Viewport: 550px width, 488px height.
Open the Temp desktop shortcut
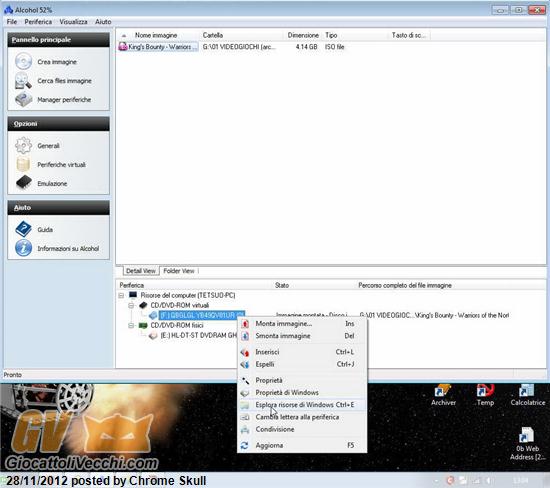coord(485,395)
